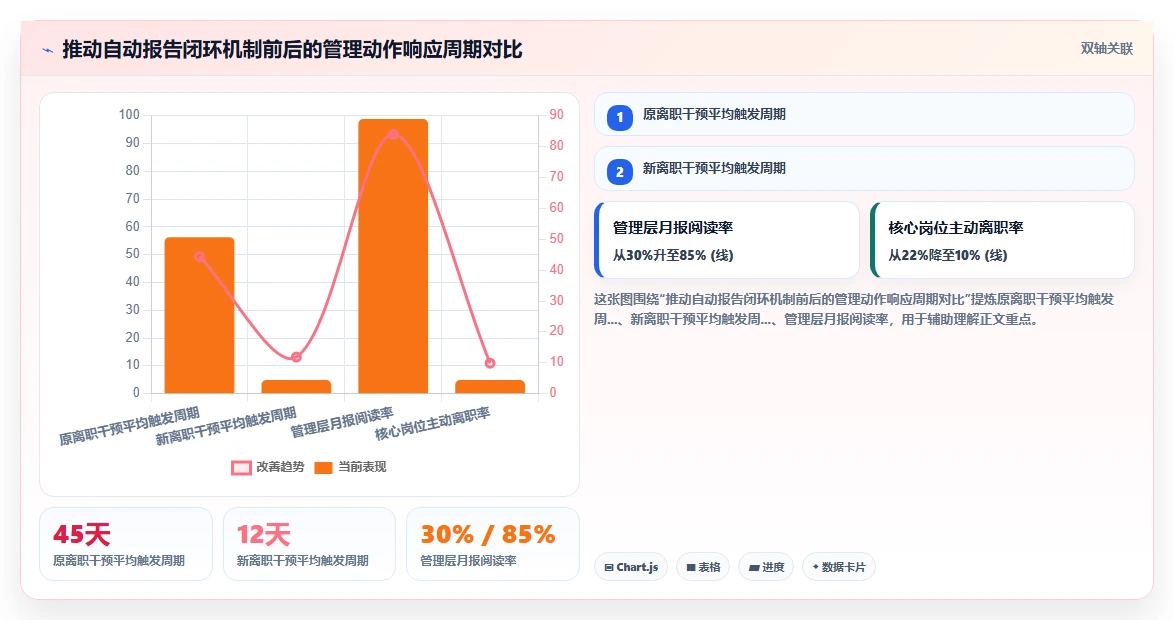Click the line point above 核心岗位主动离职率 bar
The width and height of the screenshot is (1174, 620).
tap(490, 363)
